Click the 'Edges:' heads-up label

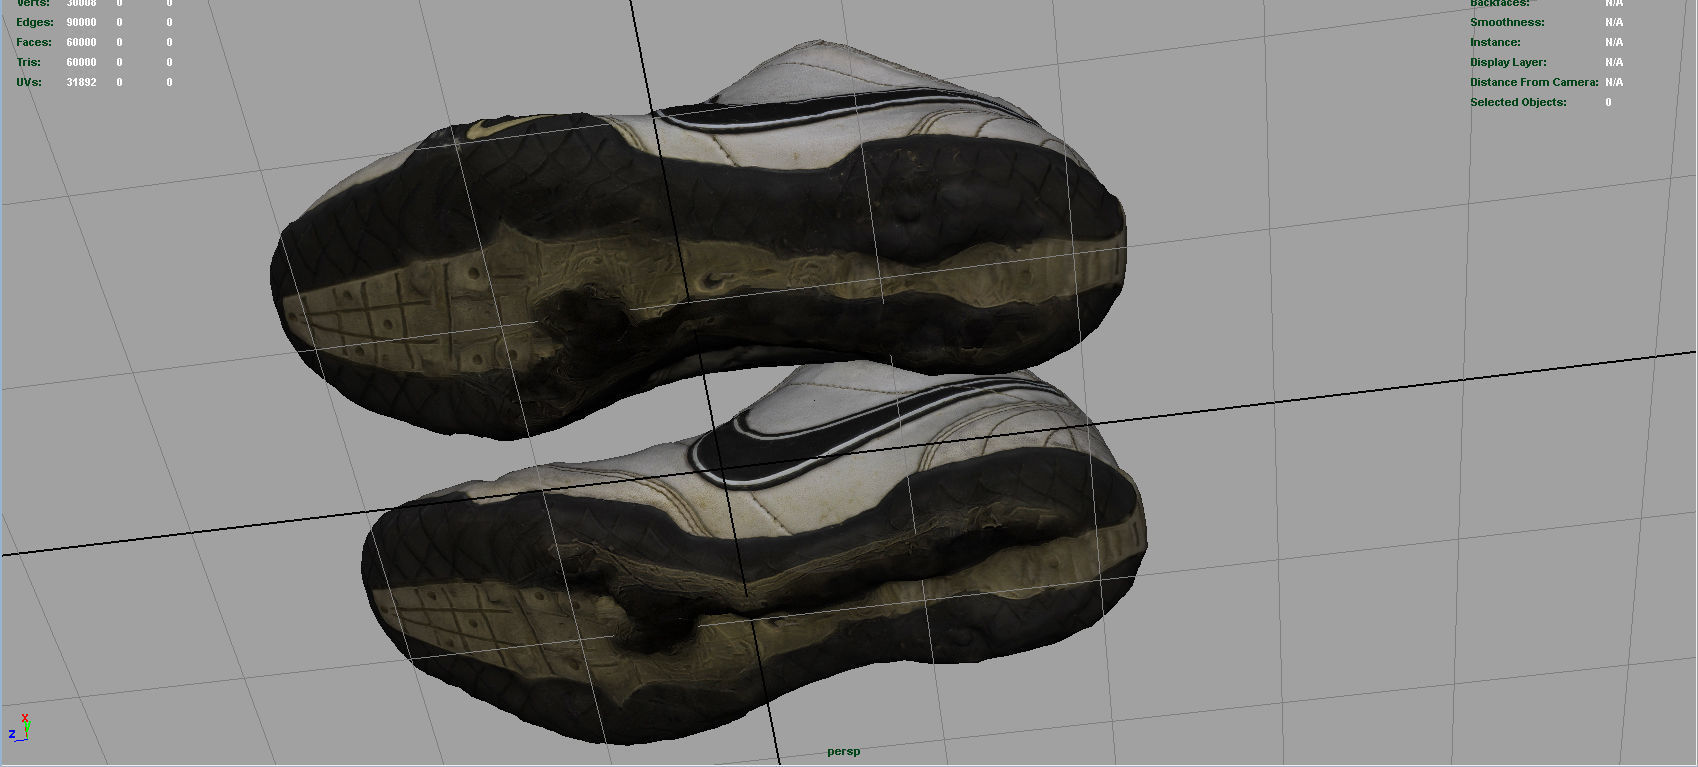coord(36,22)
